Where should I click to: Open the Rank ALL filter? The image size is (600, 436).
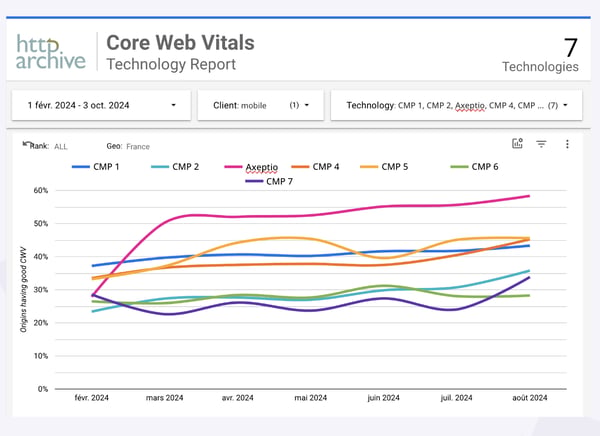49,146
